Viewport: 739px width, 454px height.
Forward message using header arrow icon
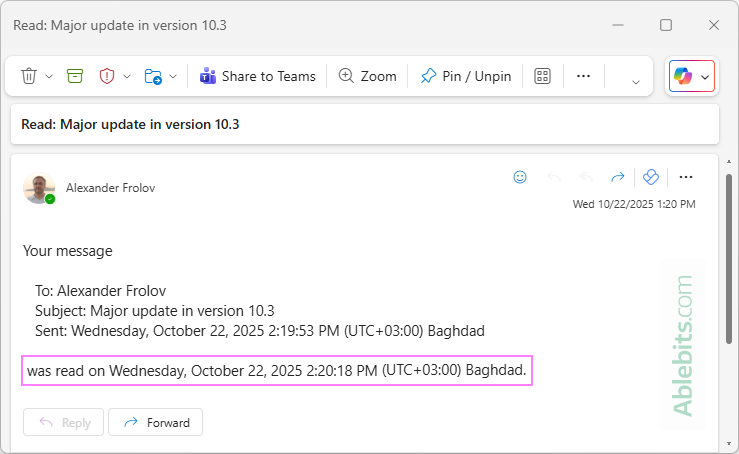[617, 177]
